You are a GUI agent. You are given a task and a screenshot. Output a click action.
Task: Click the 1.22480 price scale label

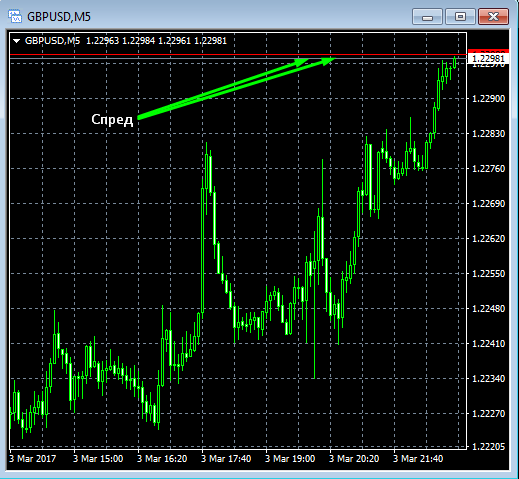[x=488, y=309]
